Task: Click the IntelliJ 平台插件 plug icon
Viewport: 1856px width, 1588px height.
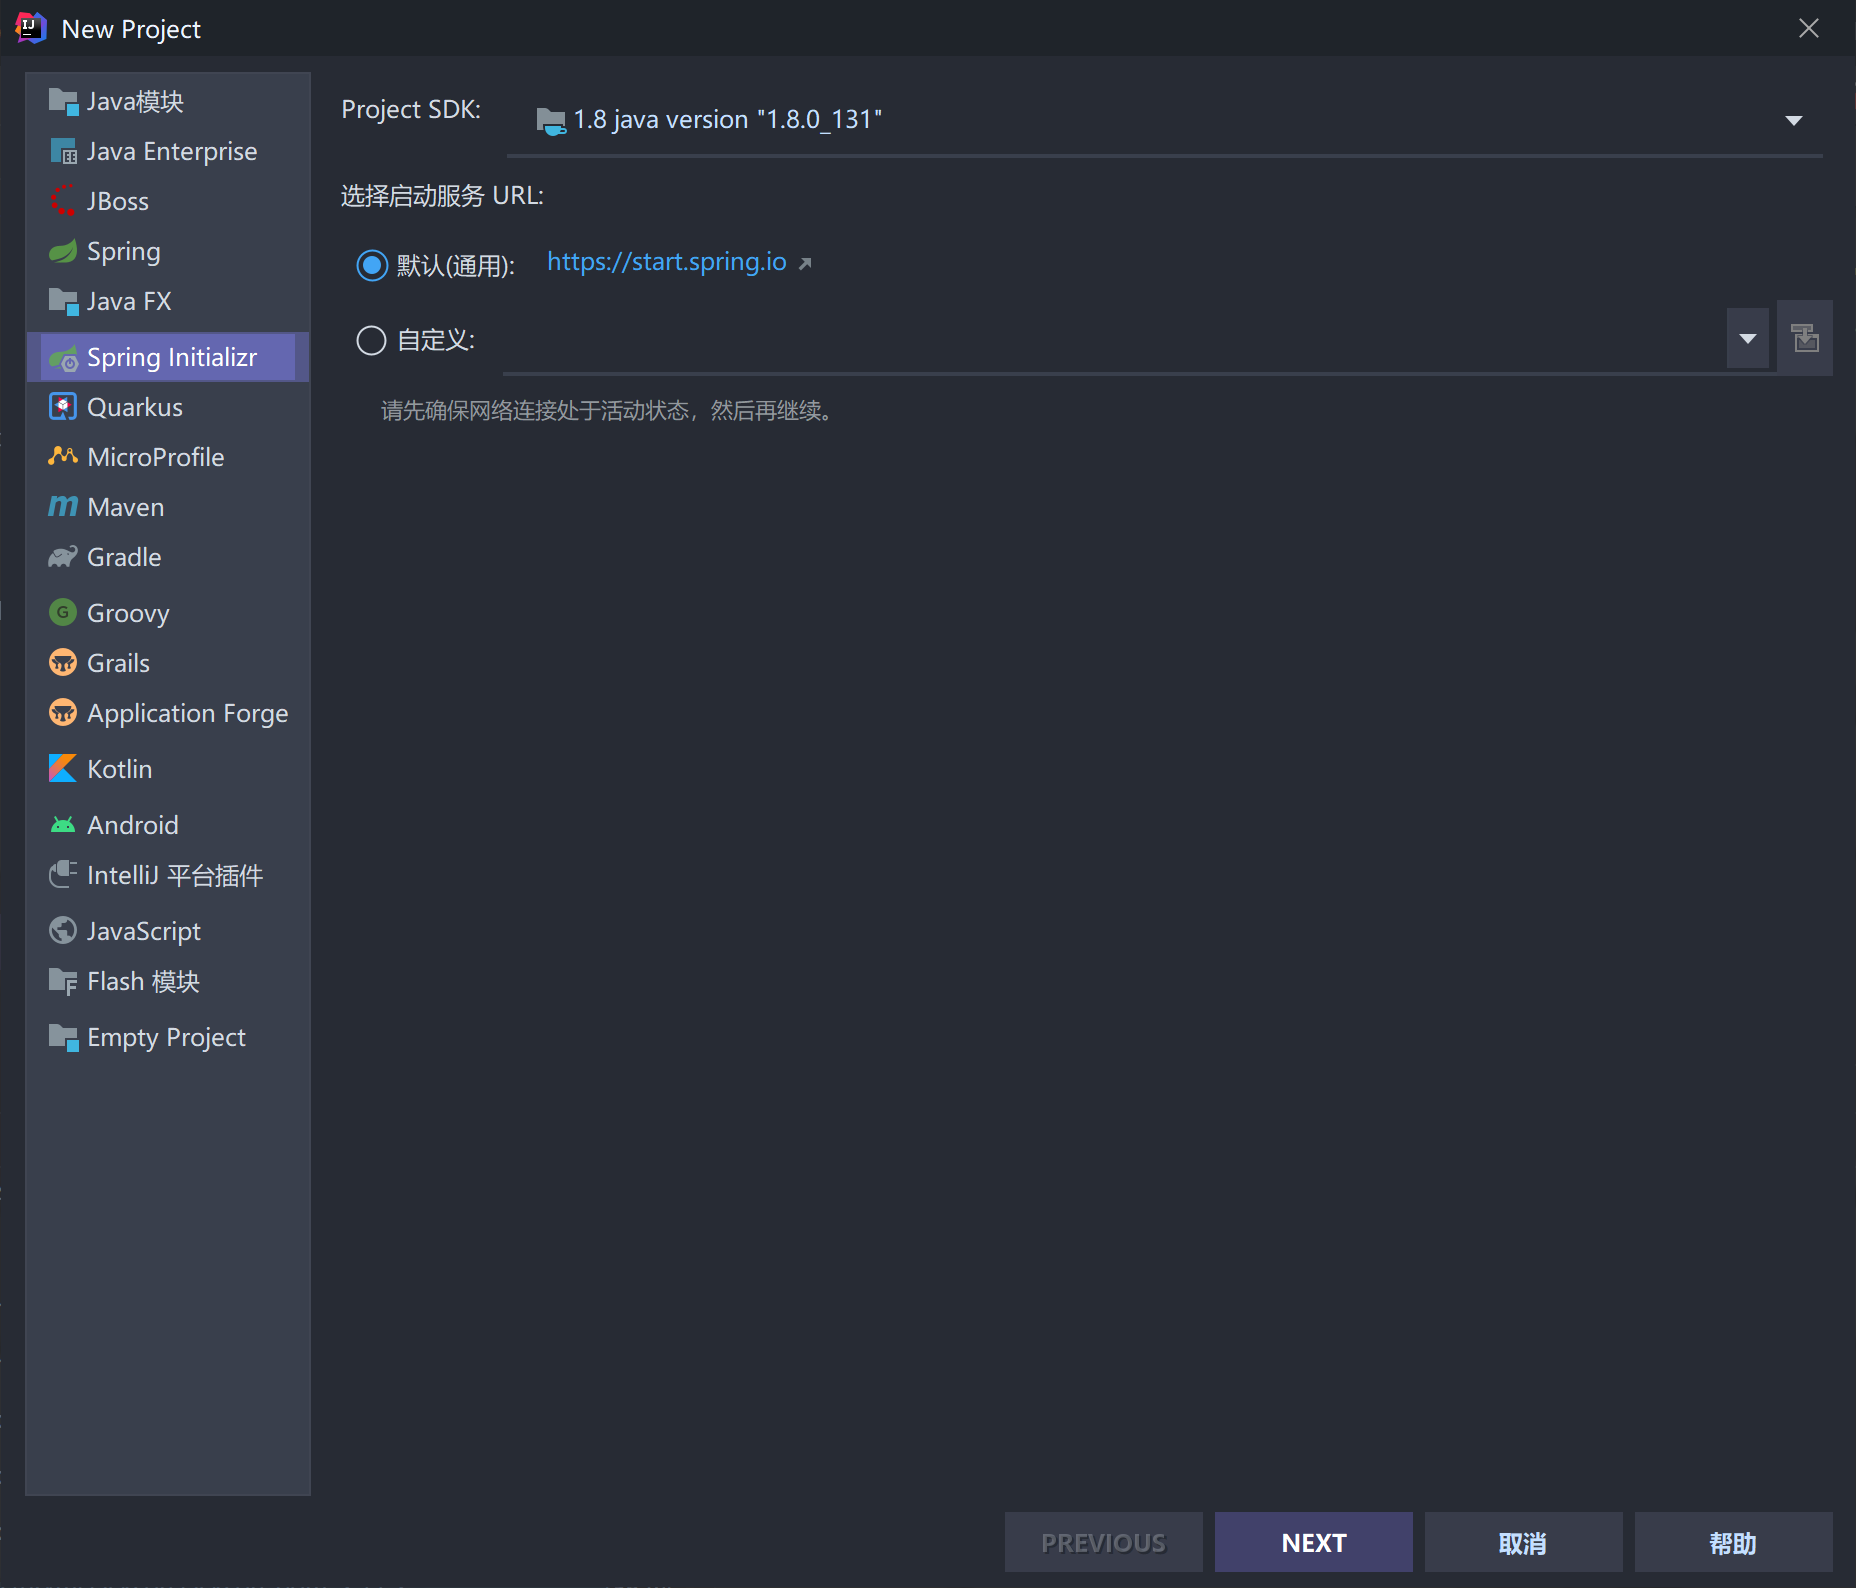Action: (x=63, y=875)
